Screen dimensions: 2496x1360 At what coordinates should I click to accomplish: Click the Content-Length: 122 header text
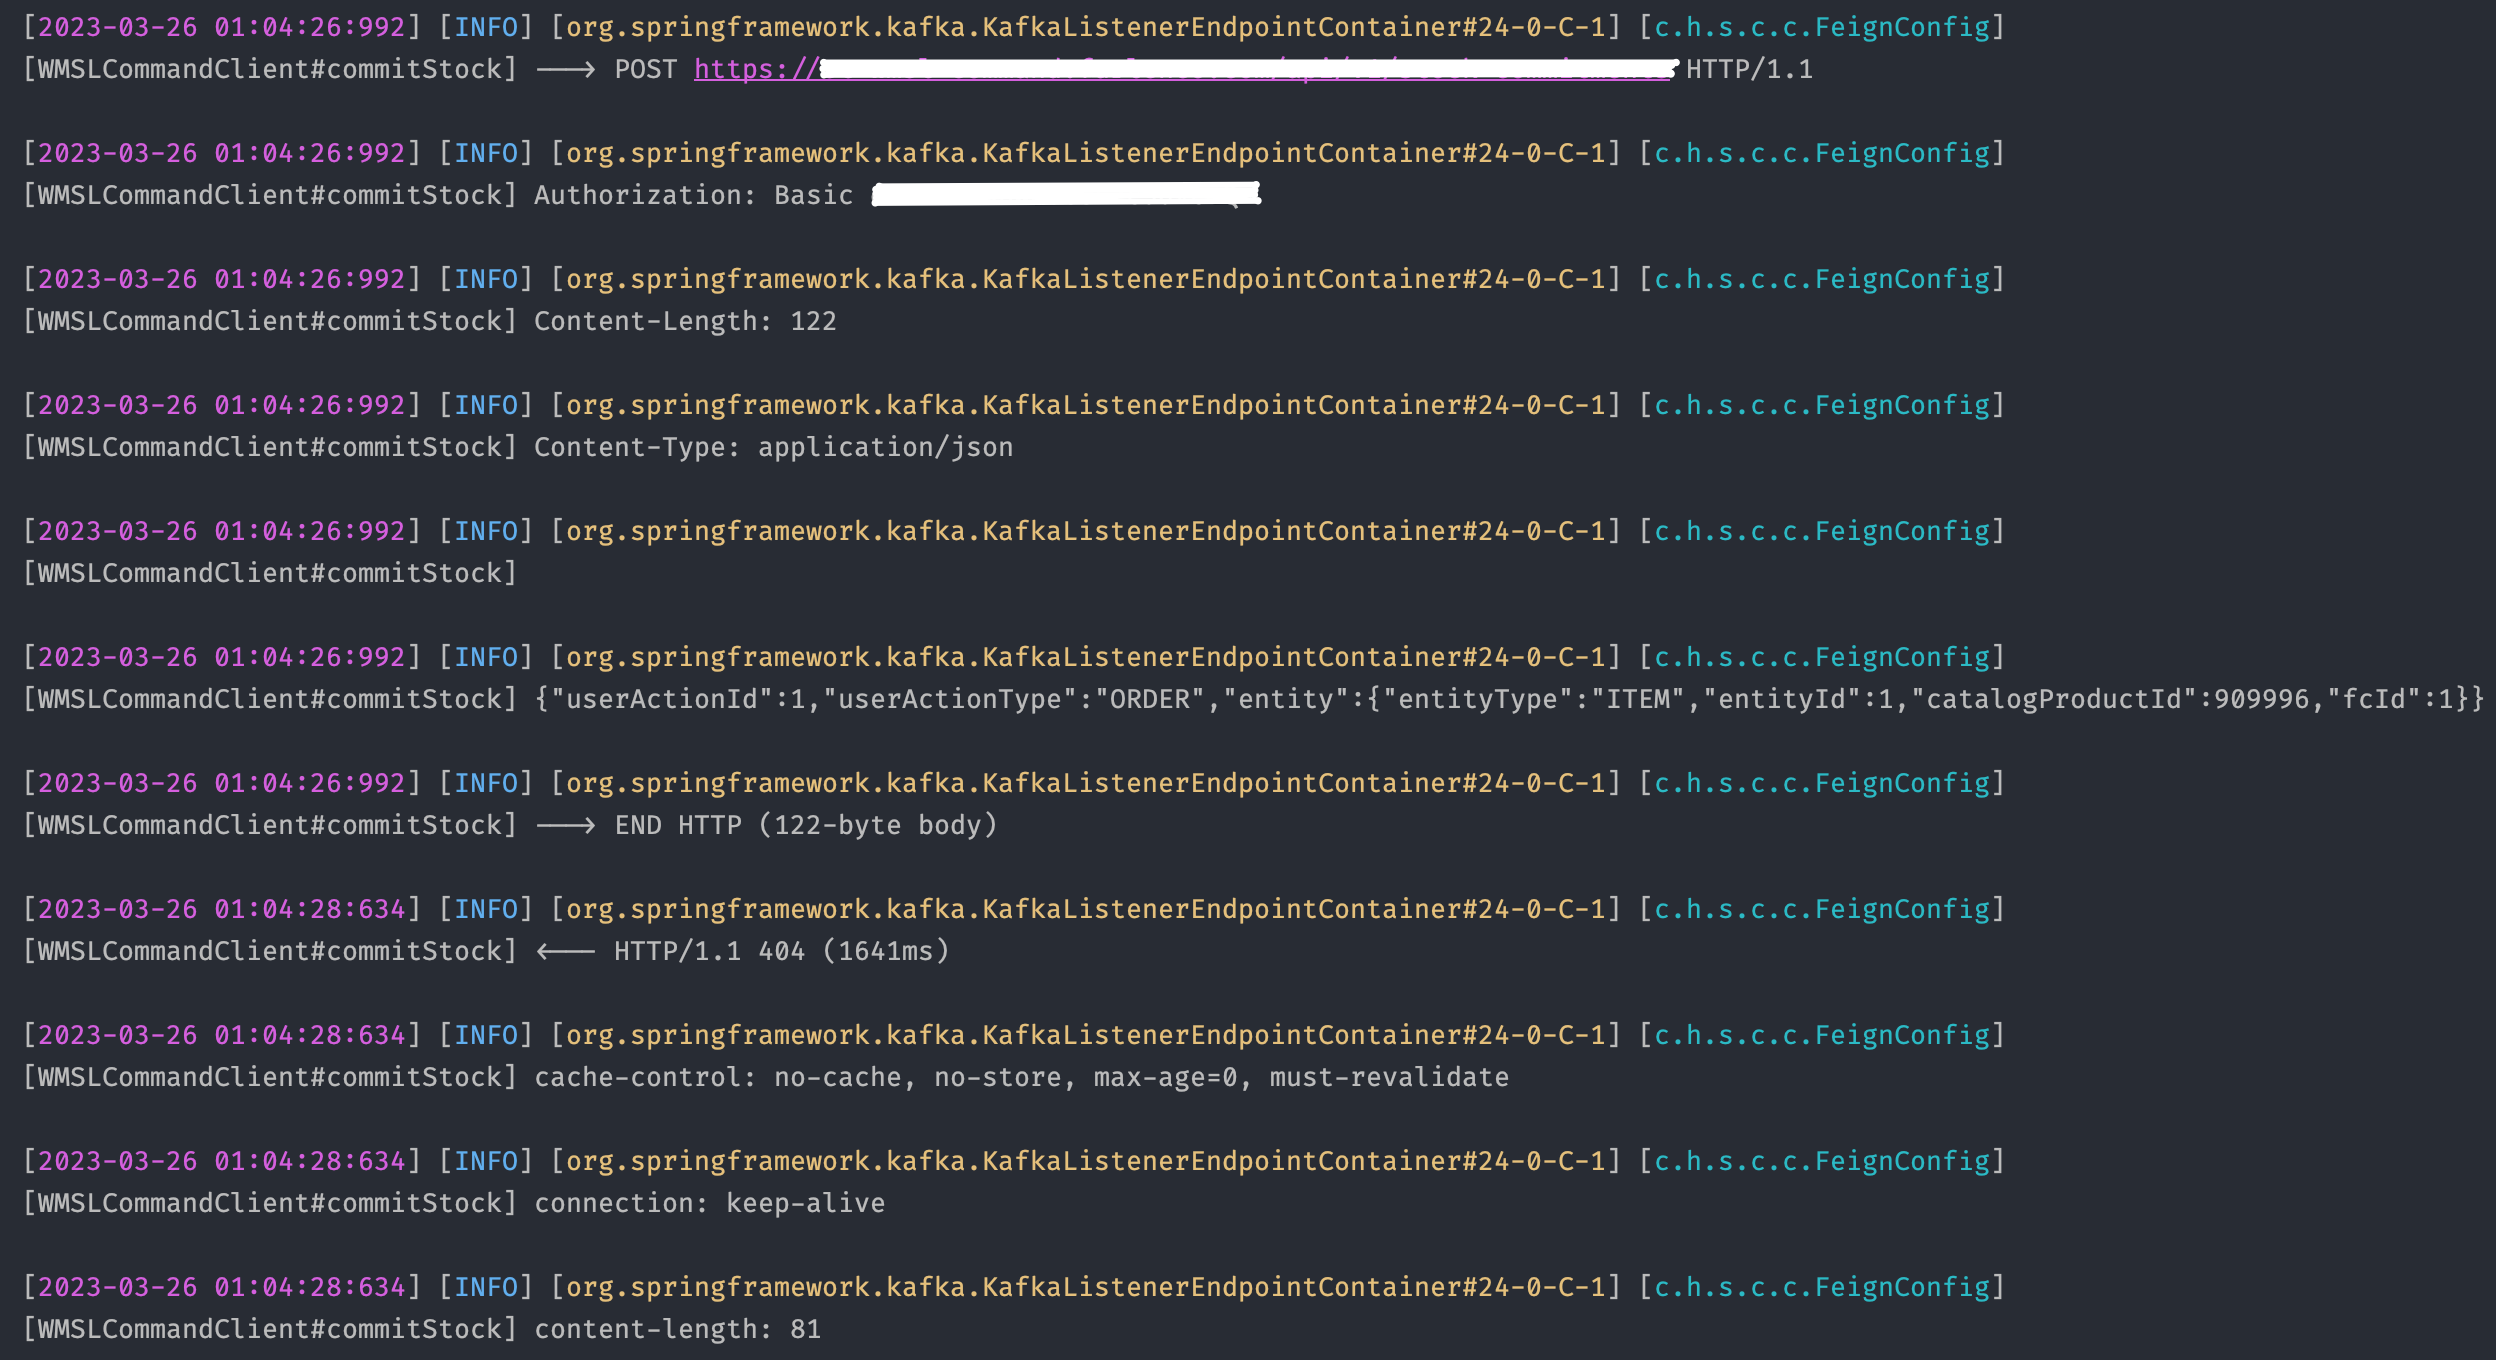[x=684, y=321]
